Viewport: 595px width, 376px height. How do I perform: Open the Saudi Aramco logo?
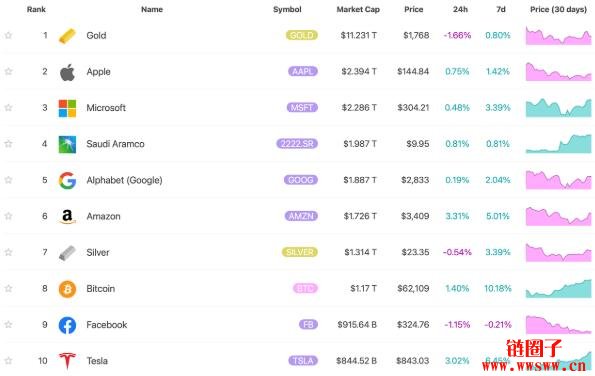67,144
